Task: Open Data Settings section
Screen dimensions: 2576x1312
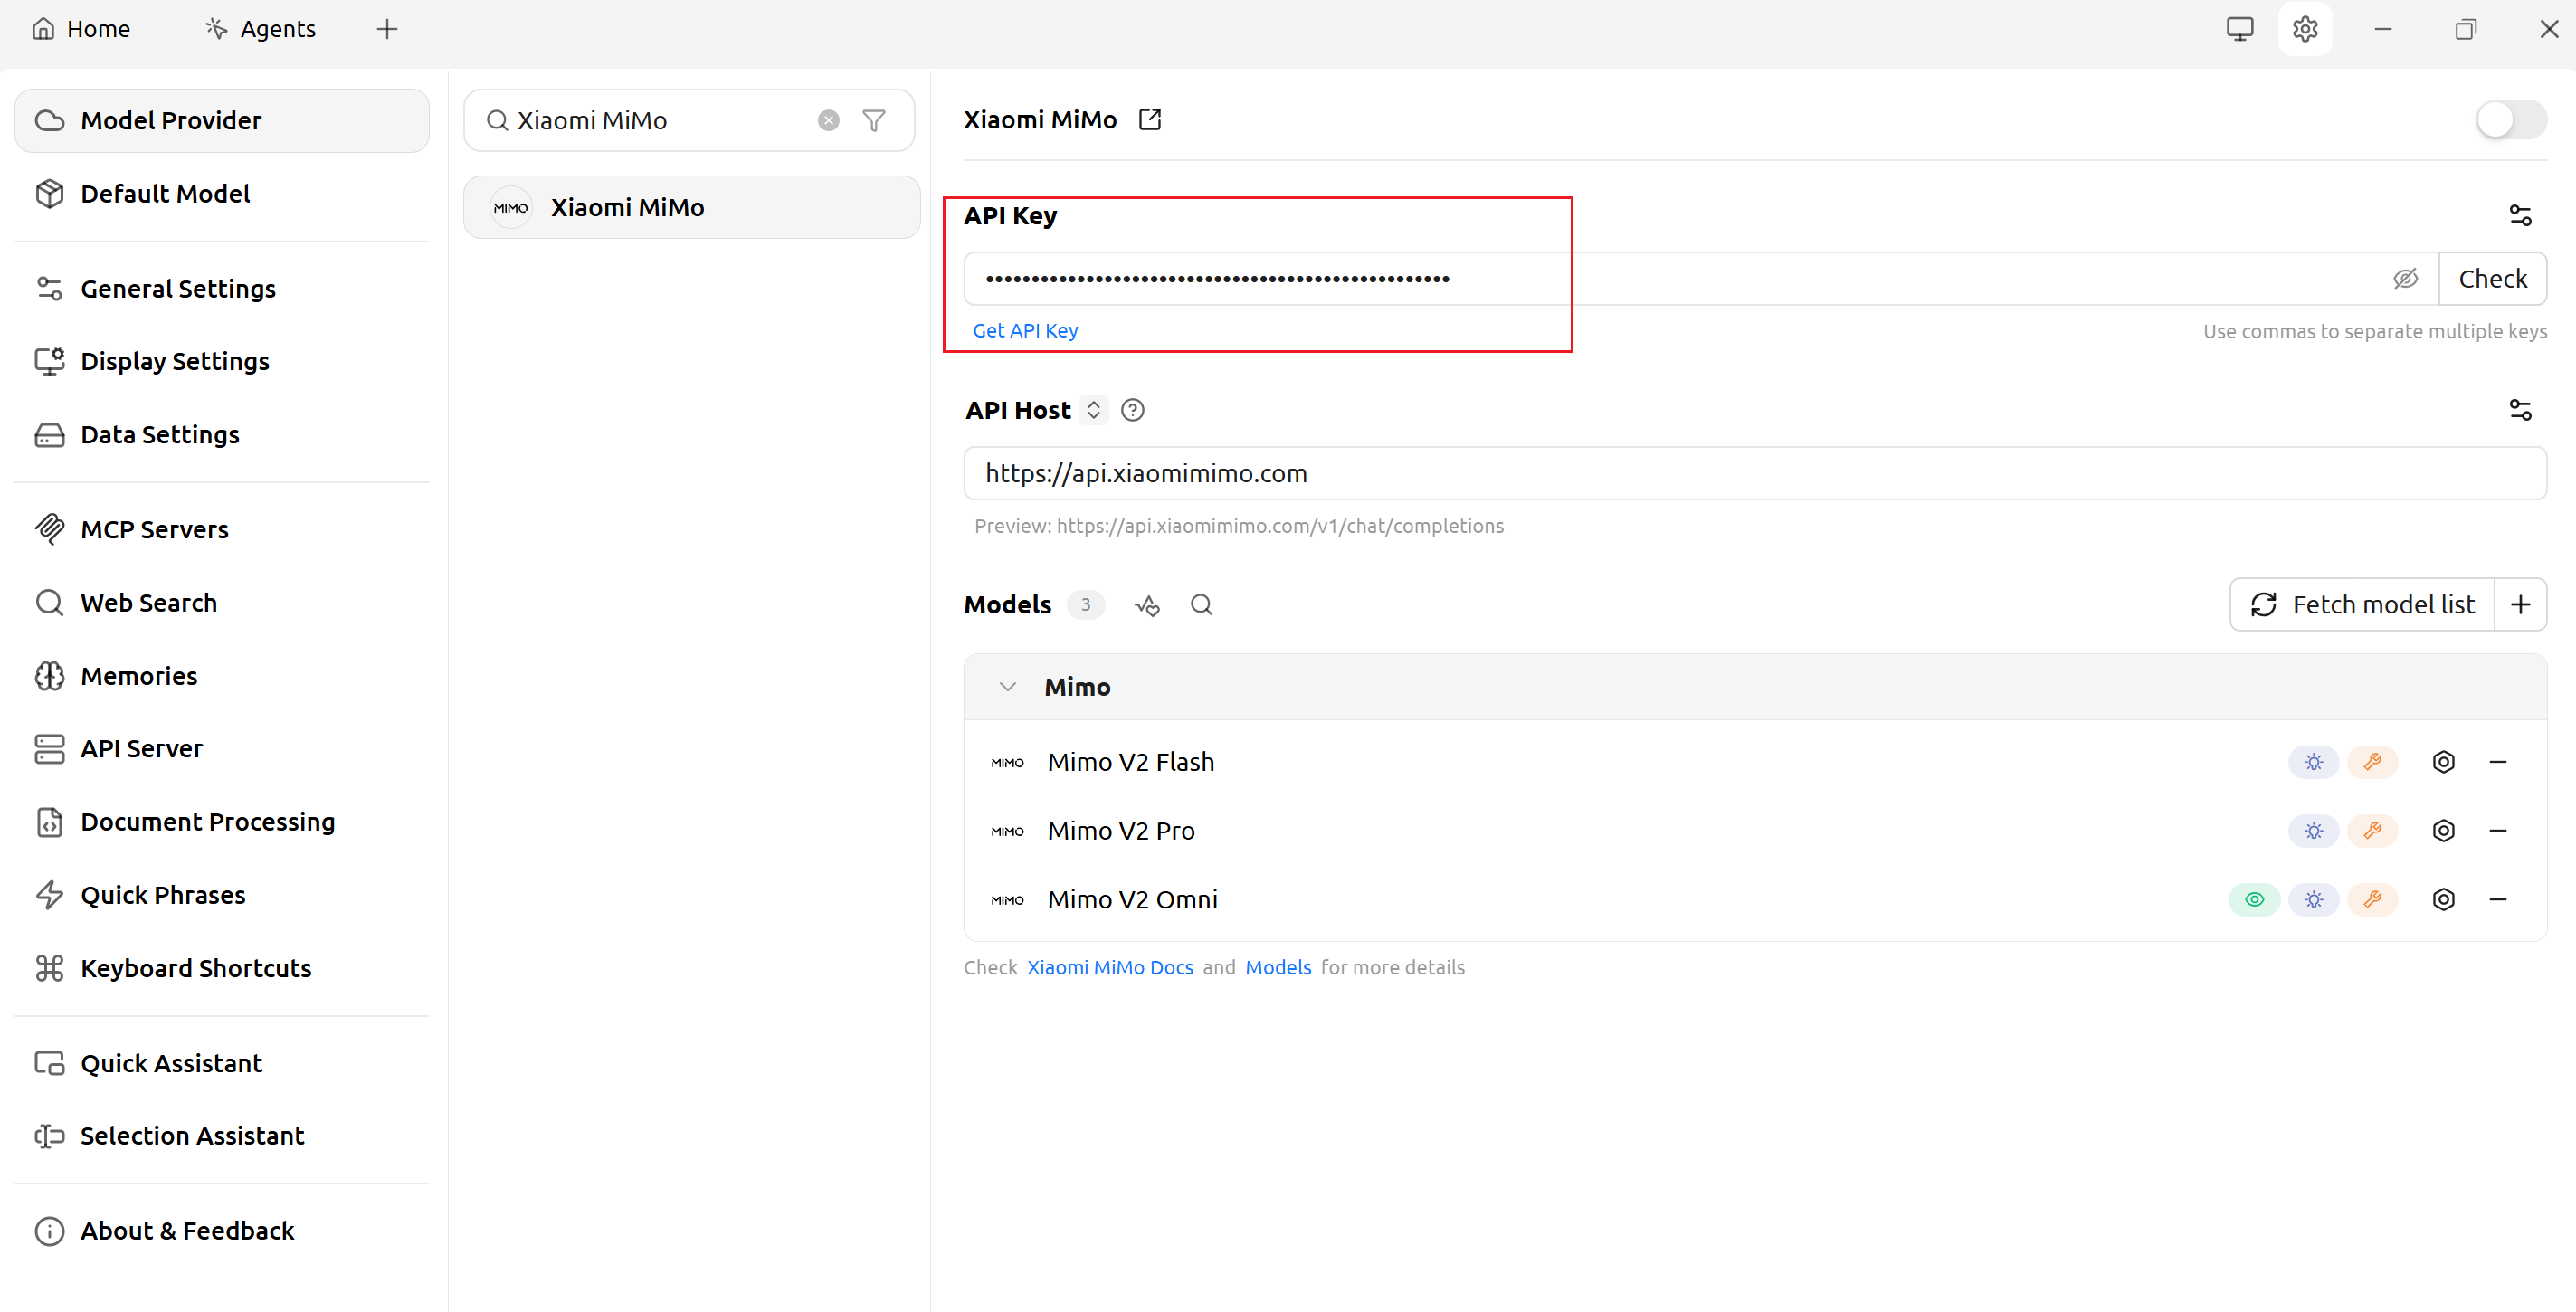Action: (x=222, y=435)
